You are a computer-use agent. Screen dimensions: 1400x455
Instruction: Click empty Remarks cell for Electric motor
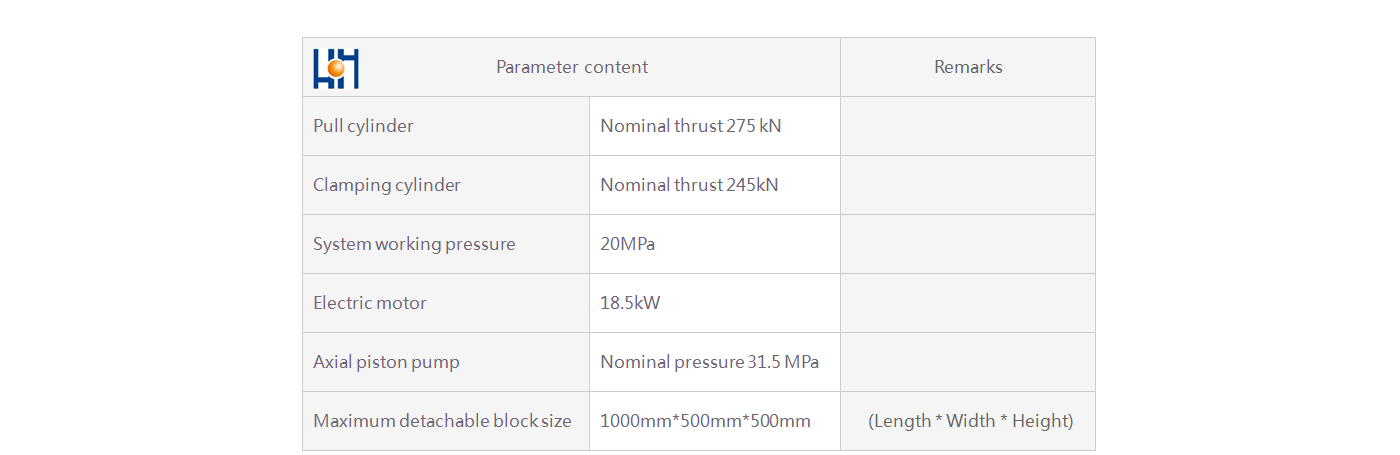968,303
